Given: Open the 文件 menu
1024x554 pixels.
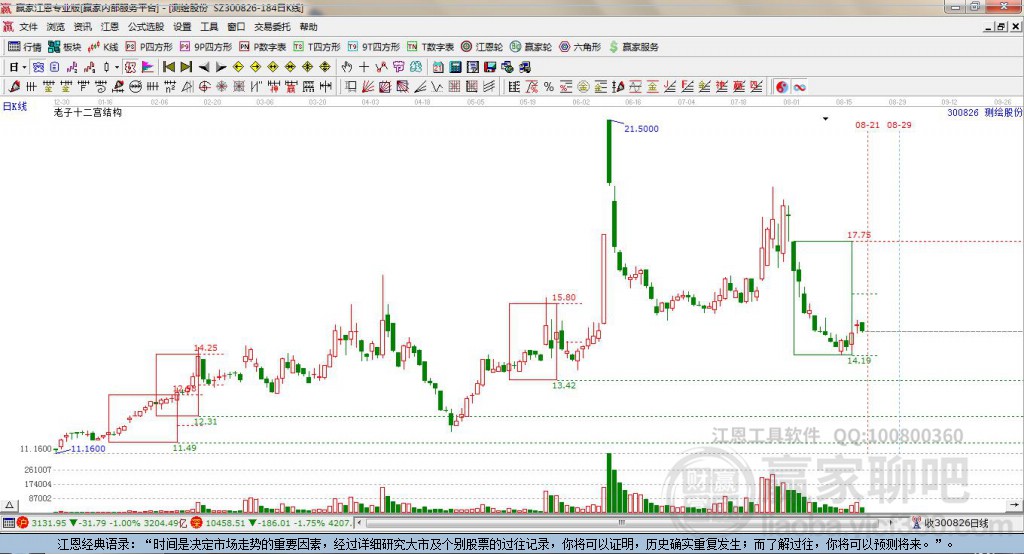Looking at the screenshot, I should click(x=28, y=27).
